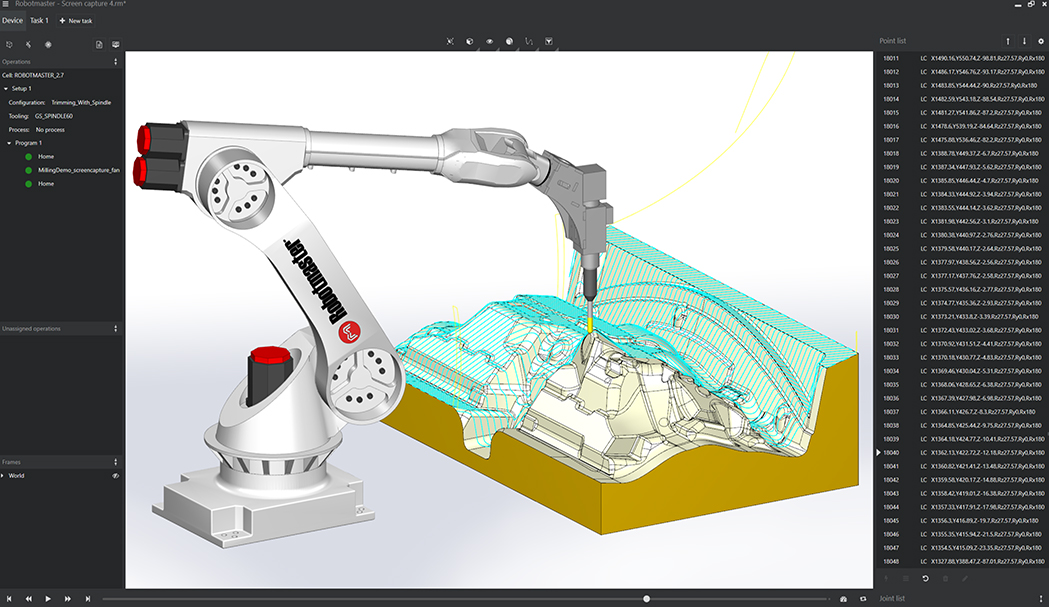Click the filter icon in viewport toolbar

pos(549,41)
